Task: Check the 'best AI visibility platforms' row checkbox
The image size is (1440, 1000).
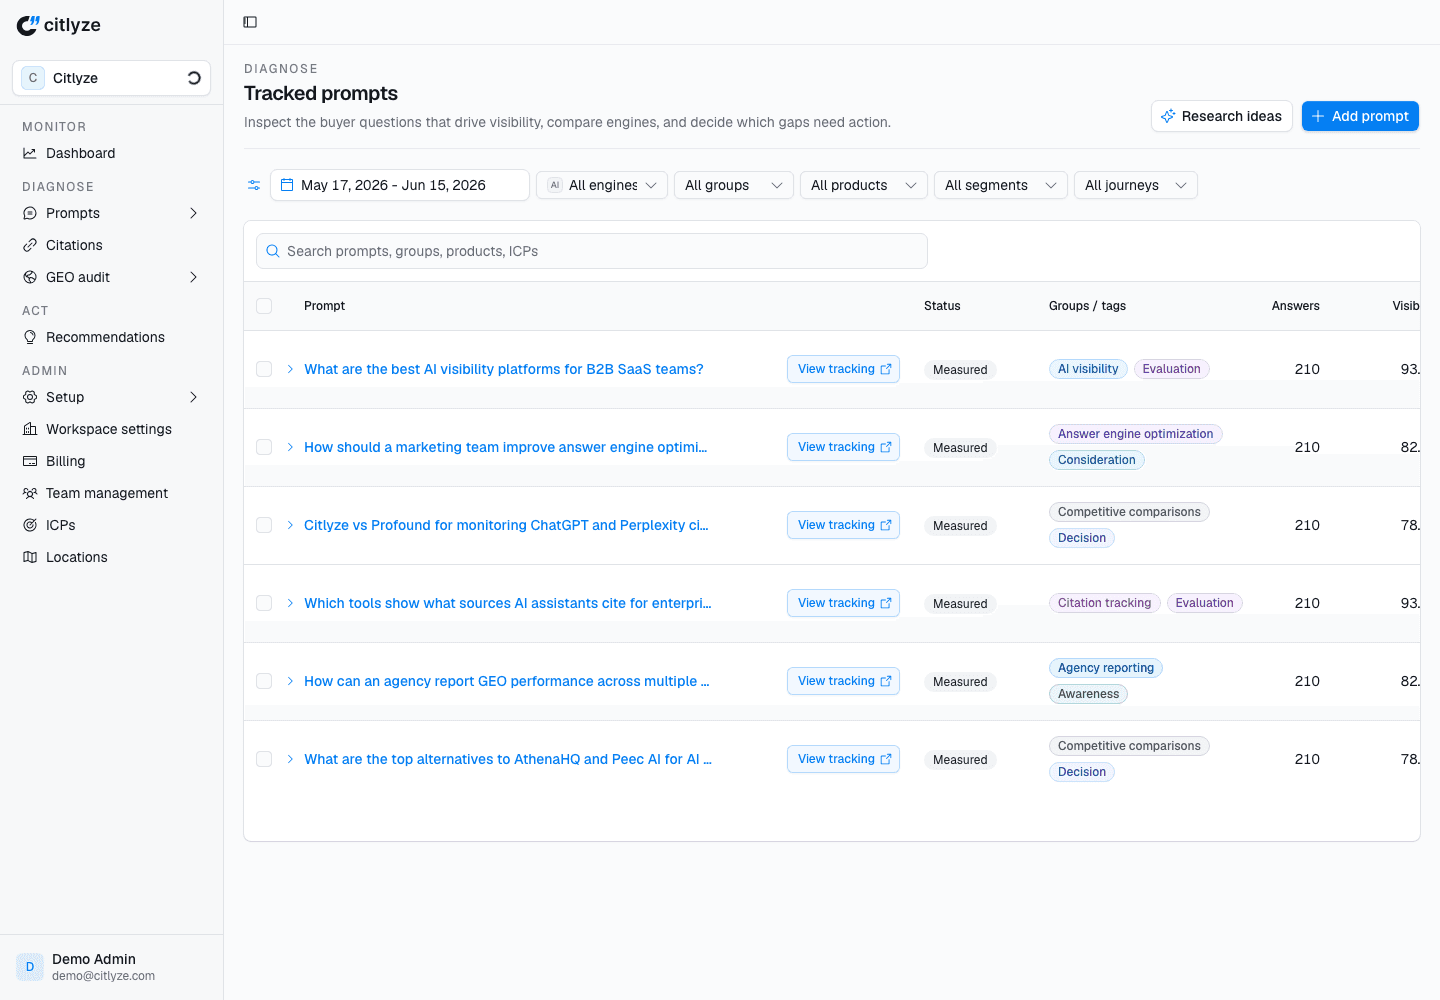Action: pos(264,369)
